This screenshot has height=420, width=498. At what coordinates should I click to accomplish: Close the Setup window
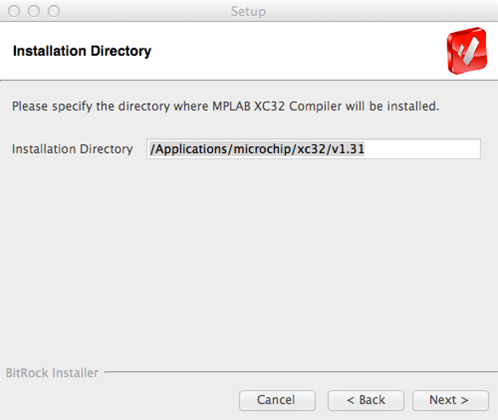[x=14, y=11]
